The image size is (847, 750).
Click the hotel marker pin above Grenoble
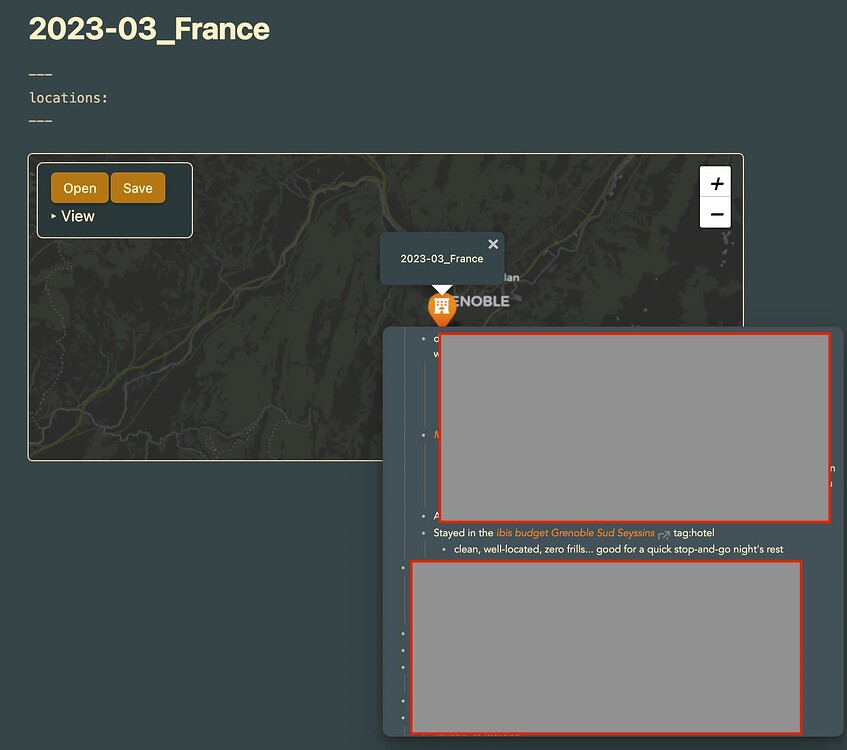442,308
